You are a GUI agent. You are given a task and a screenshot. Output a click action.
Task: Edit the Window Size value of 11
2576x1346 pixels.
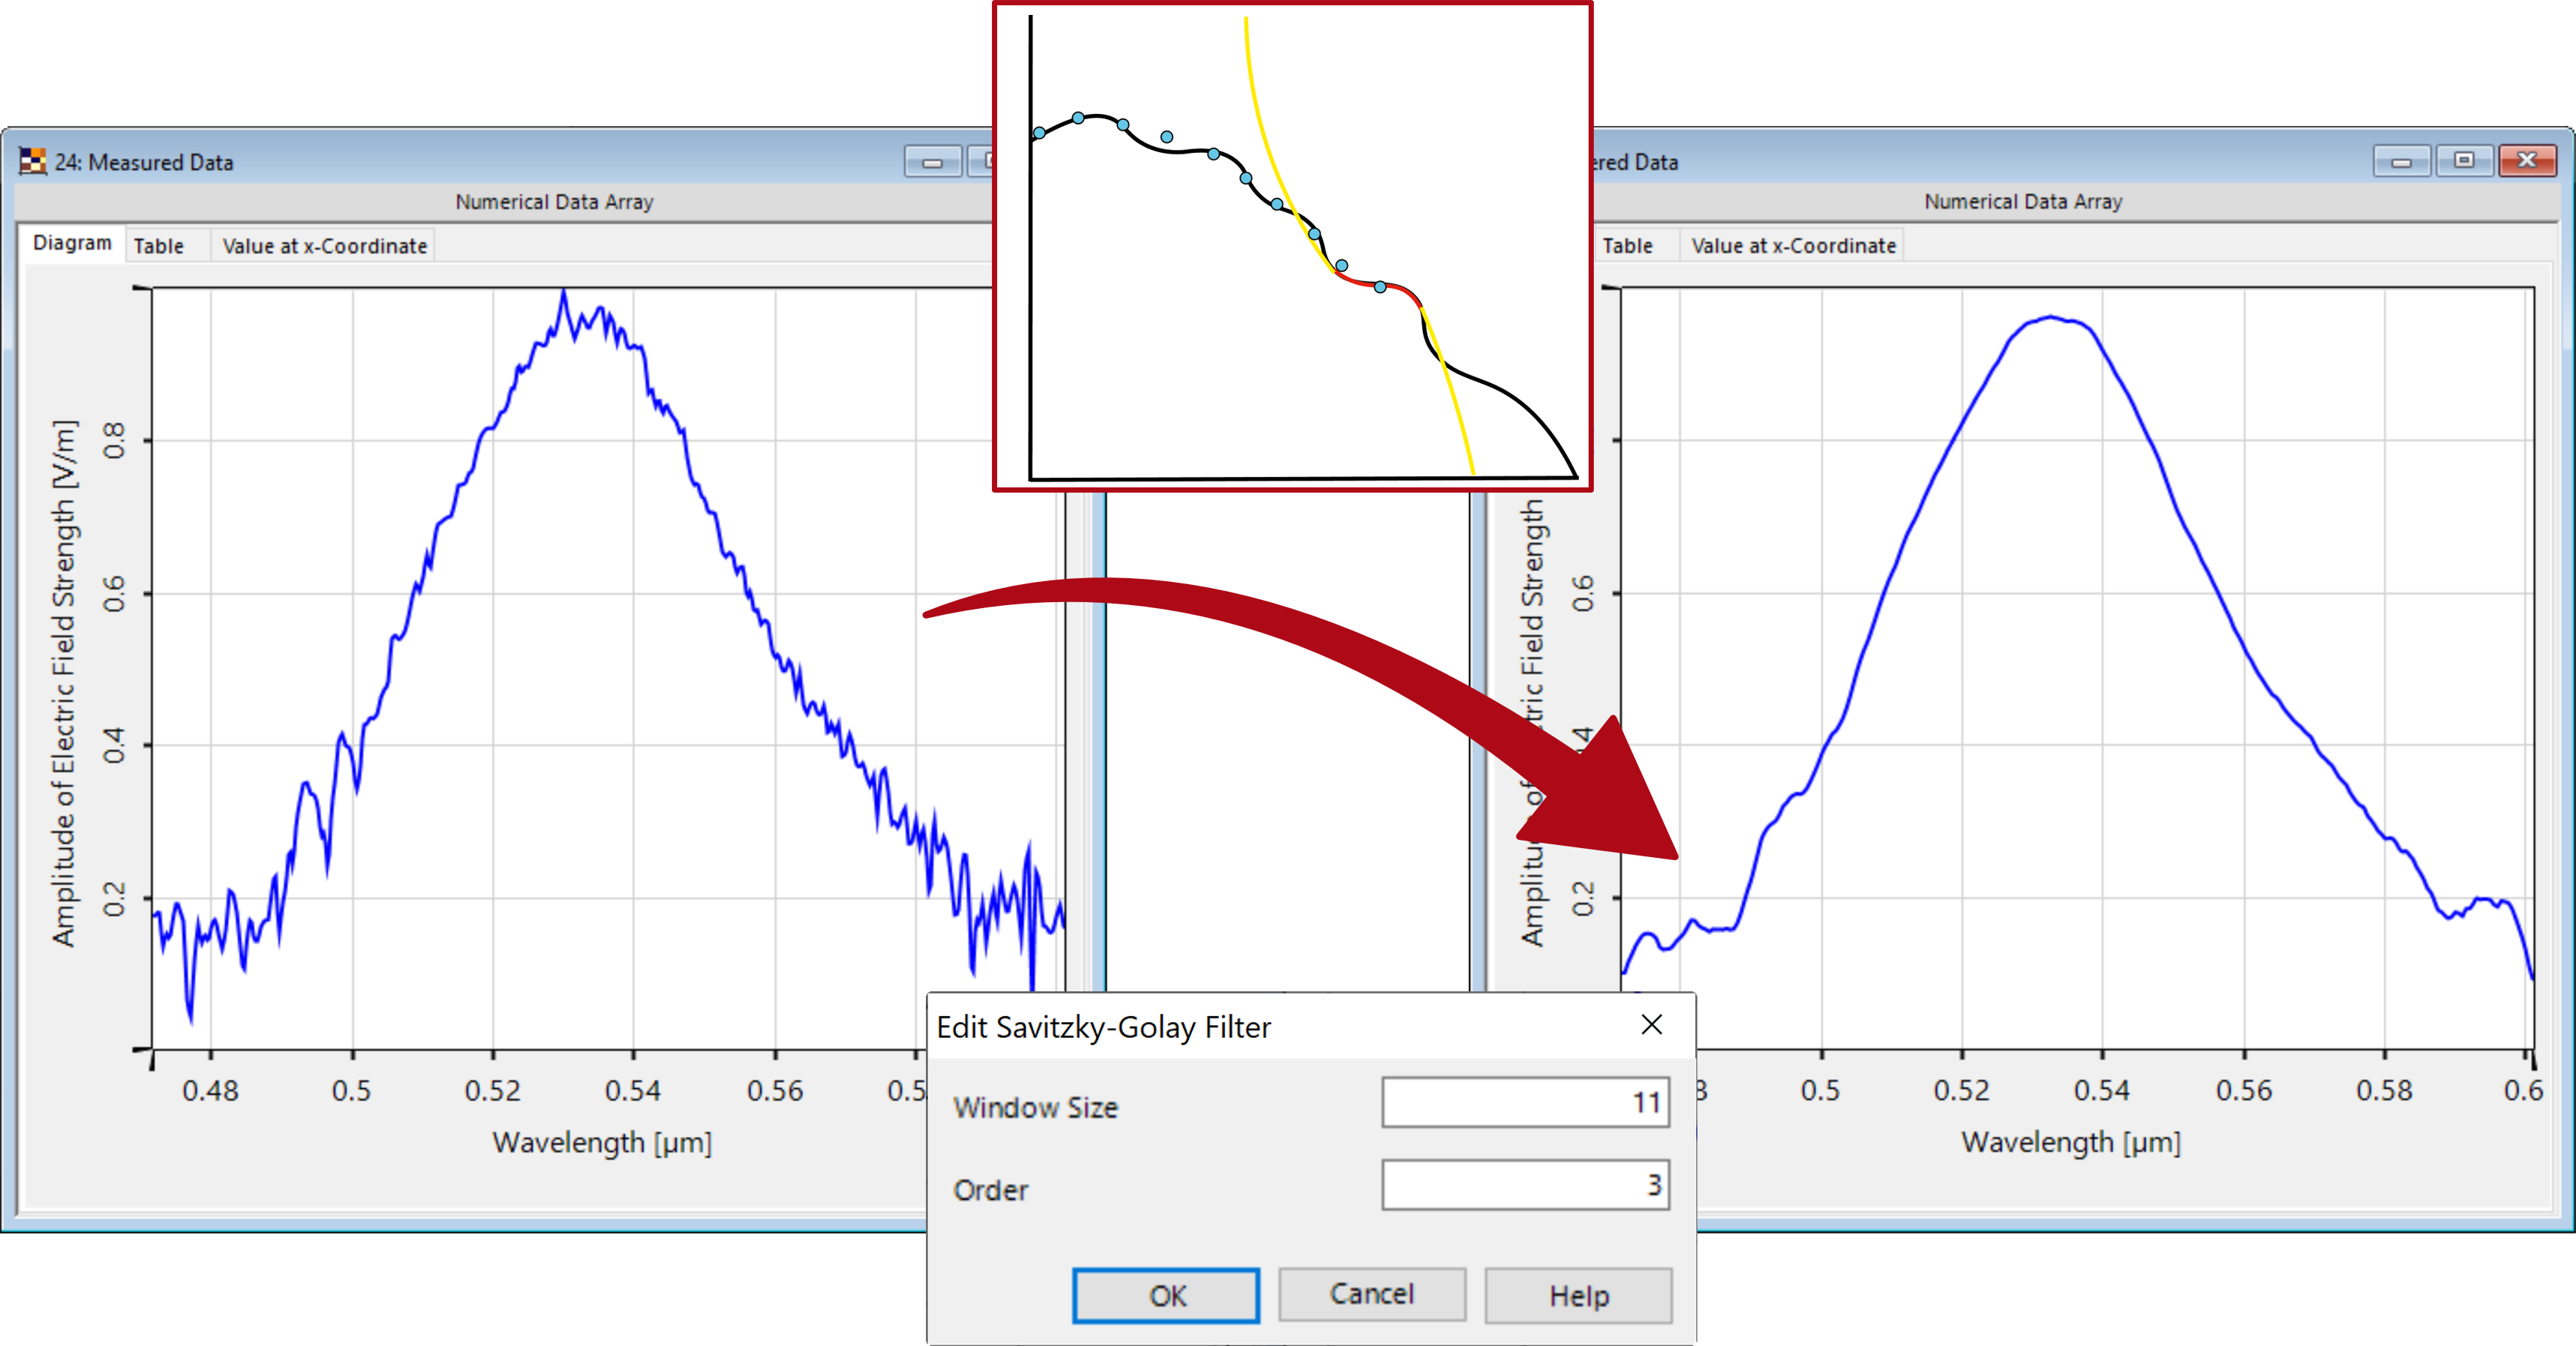(1525, 1103)
